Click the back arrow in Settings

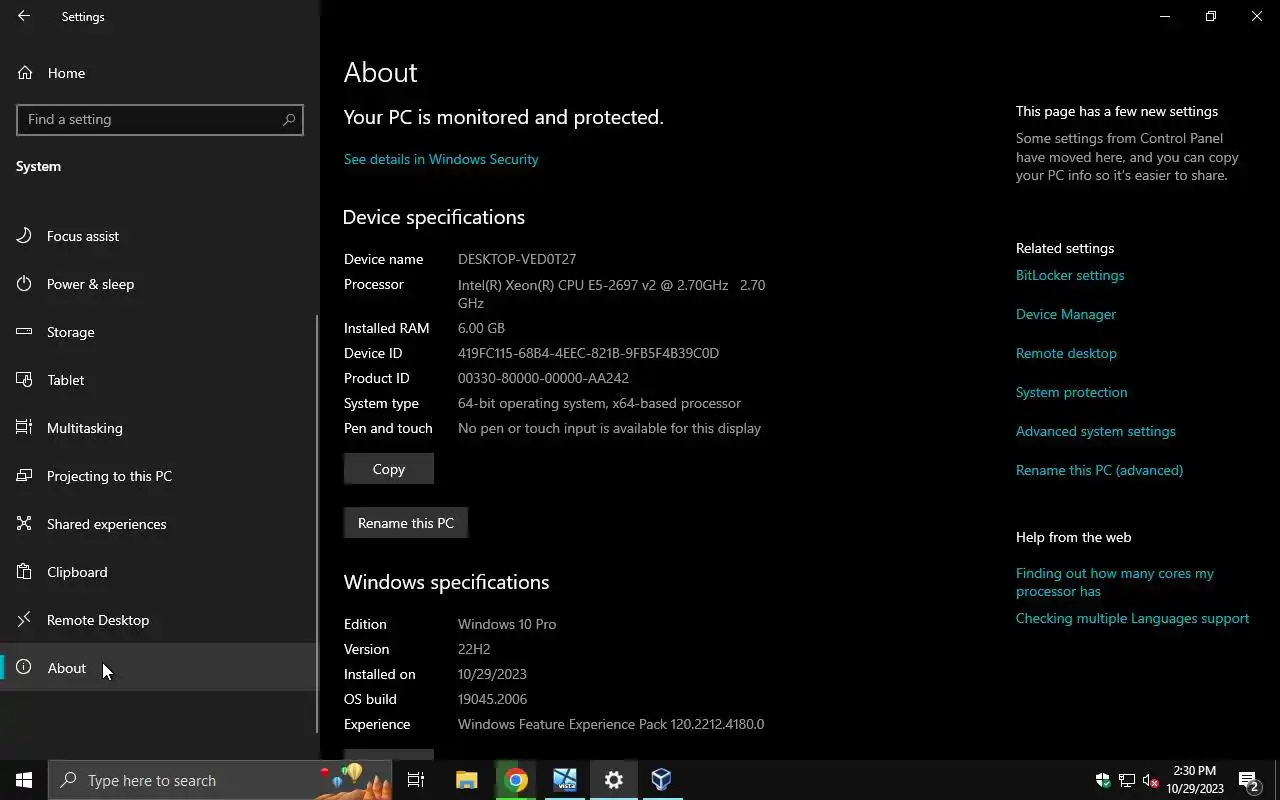tap(24, 16)
